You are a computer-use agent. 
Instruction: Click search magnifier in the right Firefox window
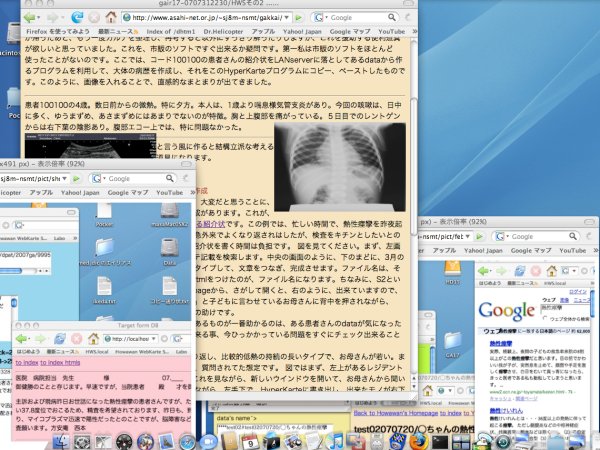572,236
